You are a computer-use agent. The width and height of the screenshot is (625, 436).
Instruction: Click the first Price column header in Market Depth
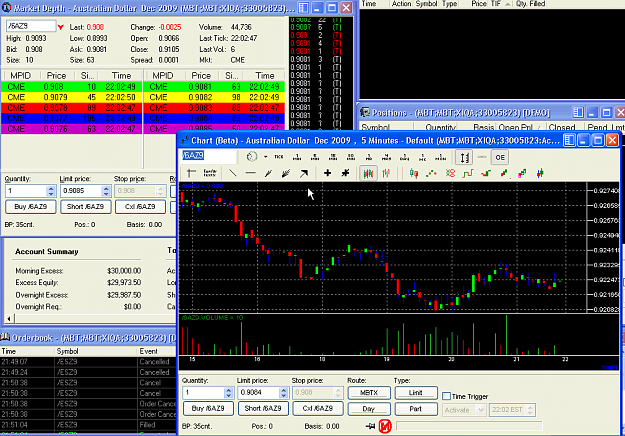click(x=56, y=75)
